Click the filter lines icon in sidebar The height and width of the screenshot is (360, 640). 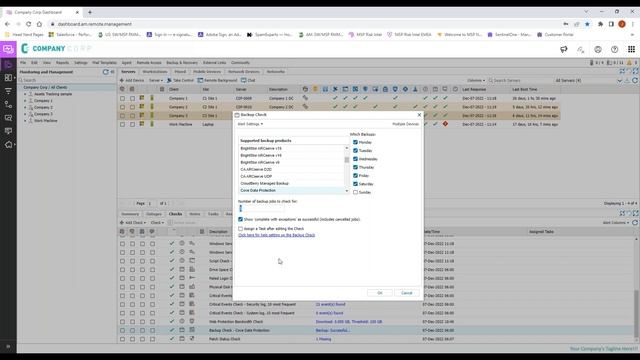click(8, 91)
